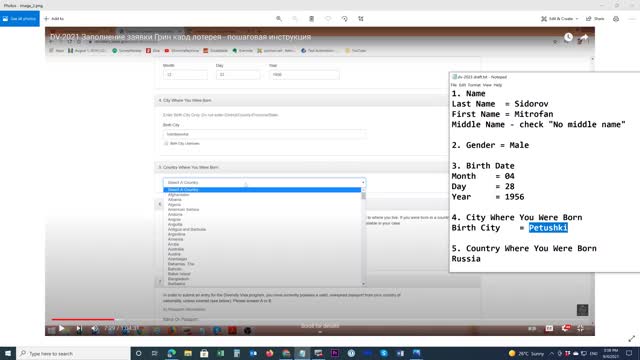640x360 pixels.
Task: Choose Antigua and Barbuda from the list
Action: pos(187,229)
